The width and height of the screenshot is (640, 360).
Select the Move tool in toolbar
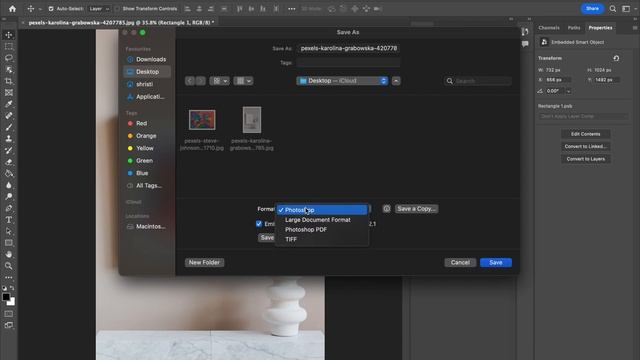(9, 35)
